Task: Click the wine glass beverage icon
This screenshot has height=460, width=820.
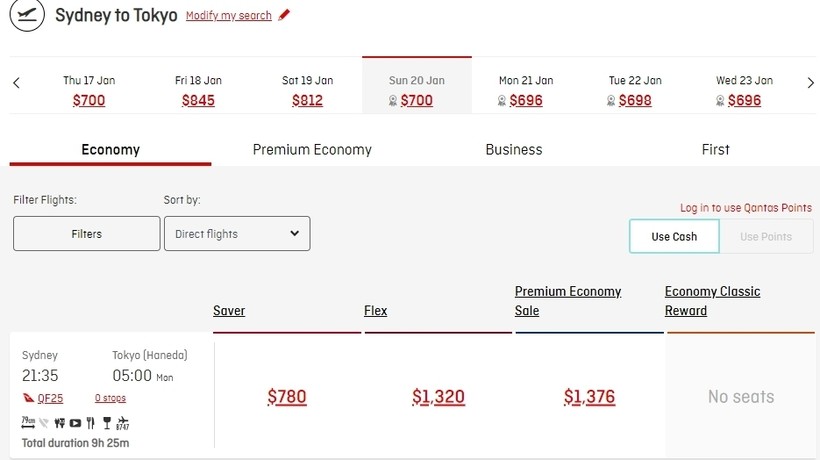Action: pos(106,423)
